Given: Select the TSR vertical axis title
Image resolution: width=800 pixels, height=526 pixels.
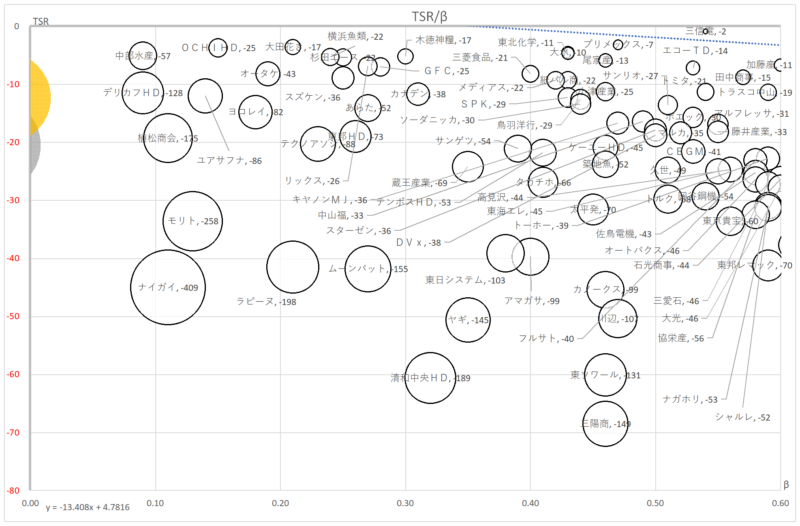Looking at the screenshot, I should click(41, 21).
